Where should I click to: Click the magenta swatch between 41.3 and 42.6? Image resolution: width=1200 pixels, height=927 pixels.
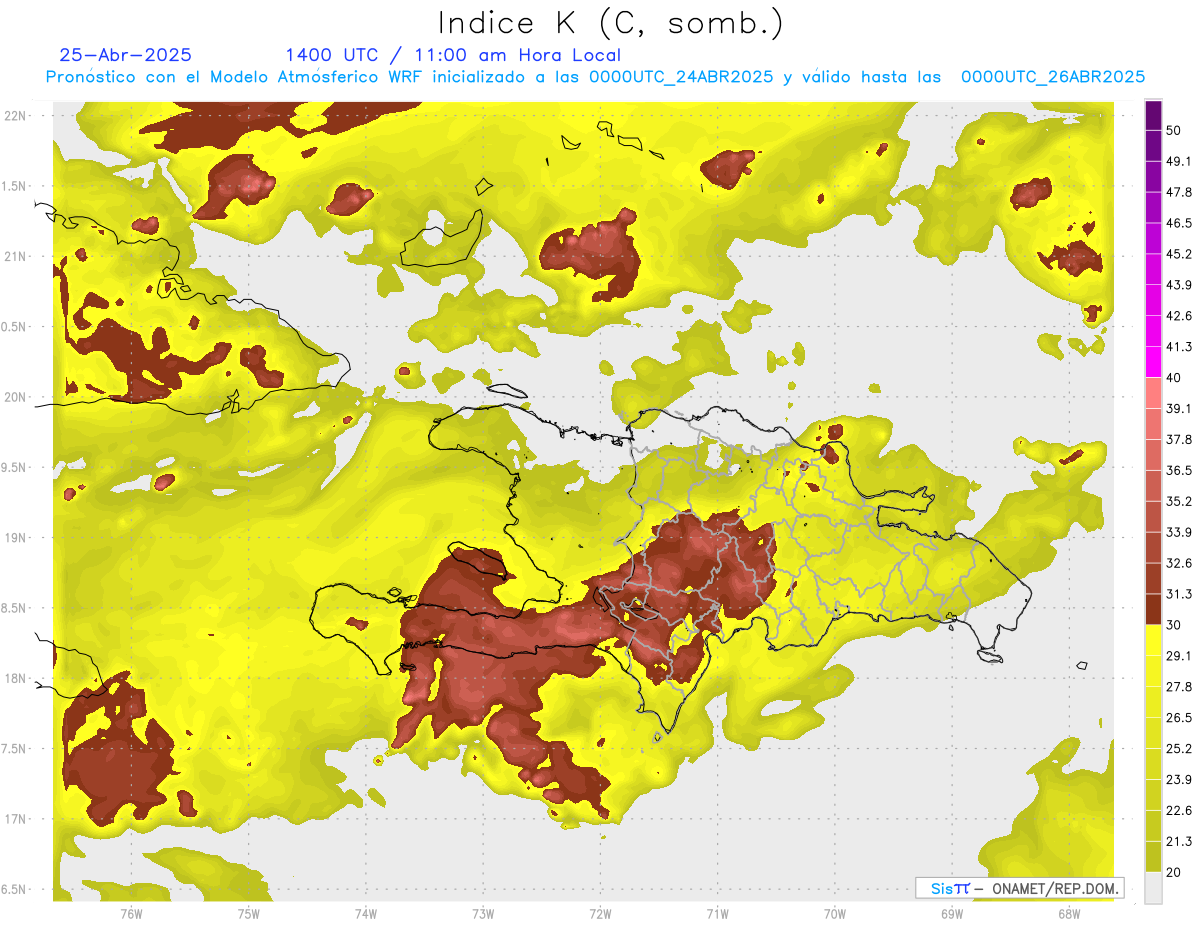click(x=1153, y=331)
